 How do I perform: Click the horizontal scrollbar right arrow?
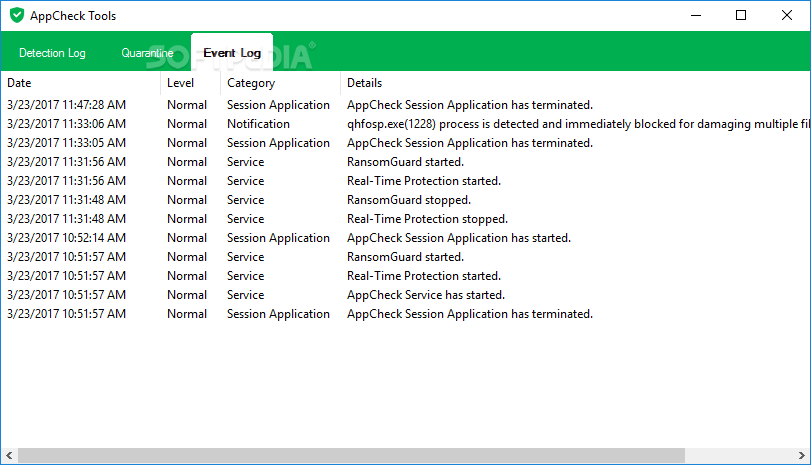pos(801,456)
